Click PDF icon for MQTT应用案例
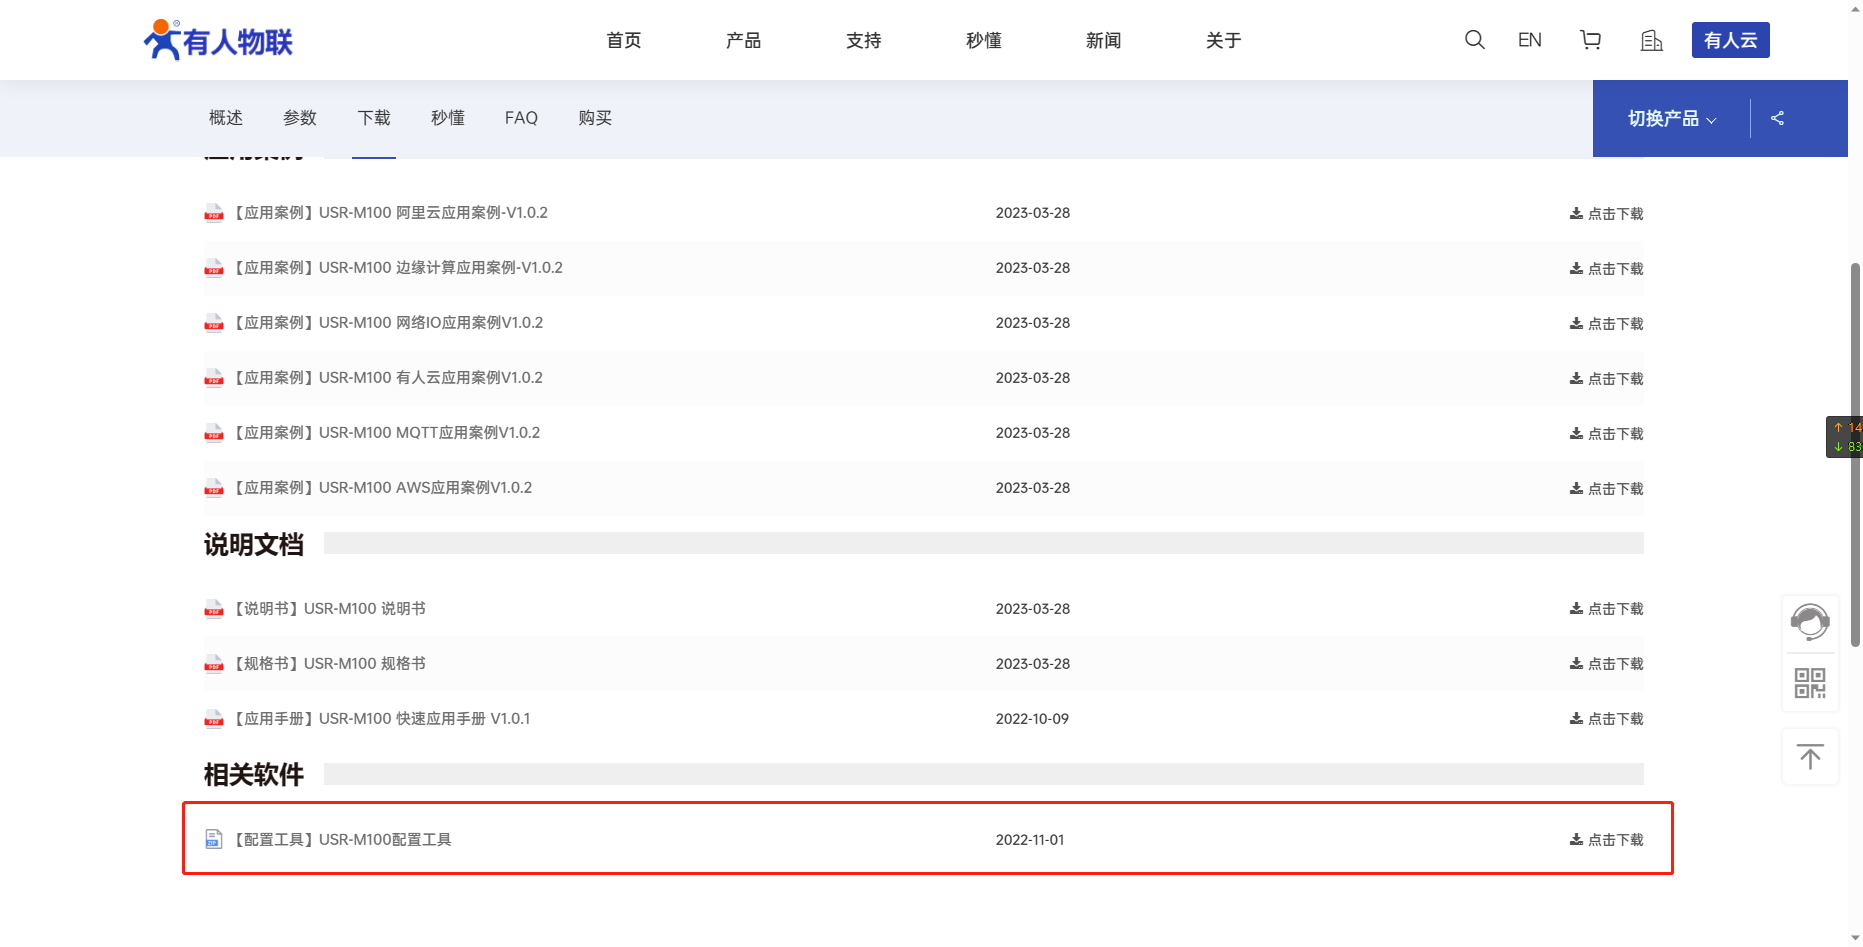1863x947 pixels. click(214, 433)
